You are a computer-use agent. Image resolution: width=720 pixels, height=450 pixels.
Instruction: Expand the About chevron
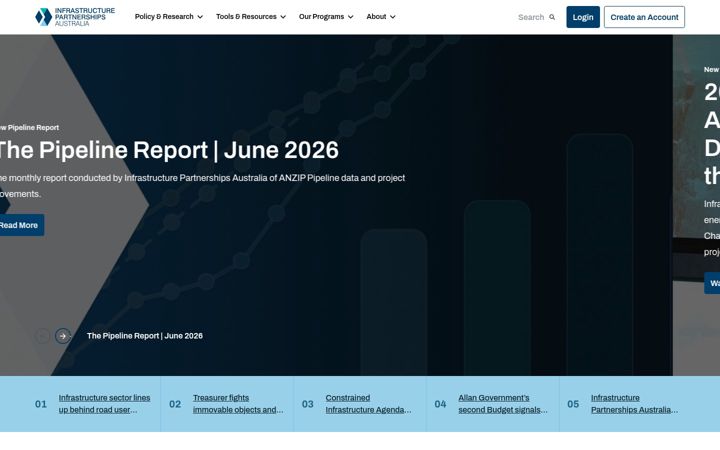393,17
